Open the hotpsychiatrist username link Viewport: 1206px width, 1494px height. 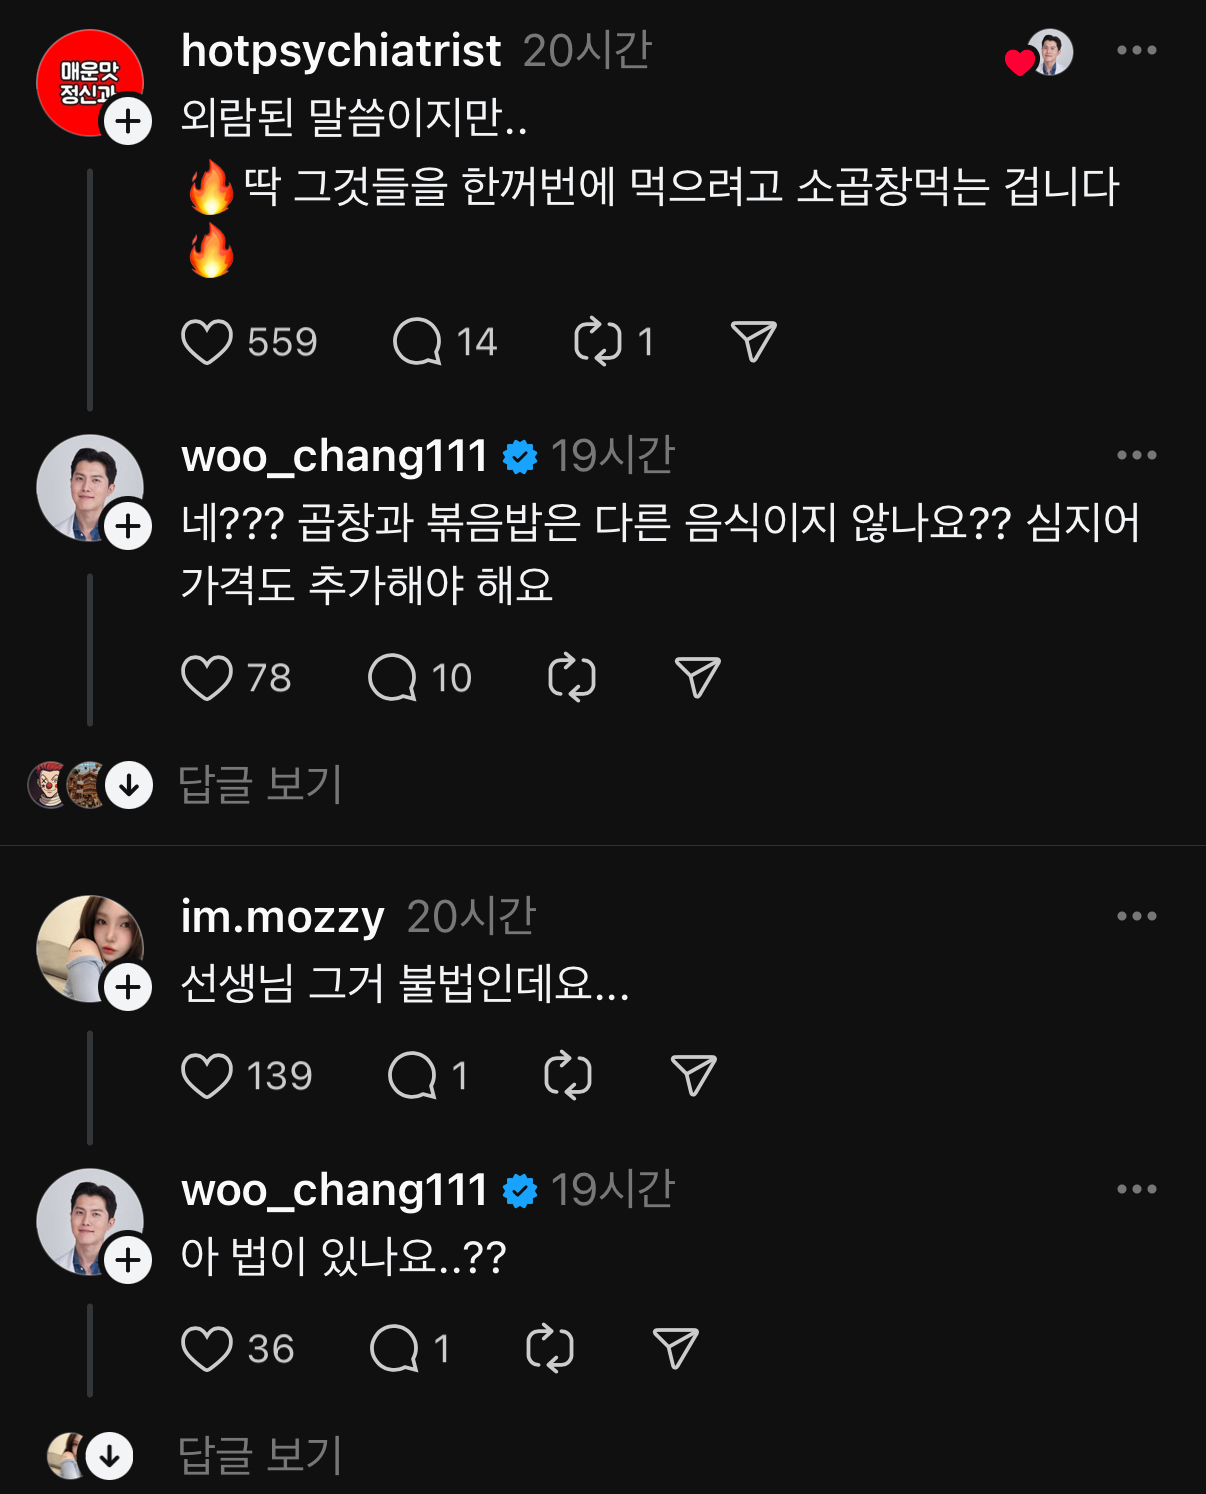pyautogui.click(x=341, y=51)
